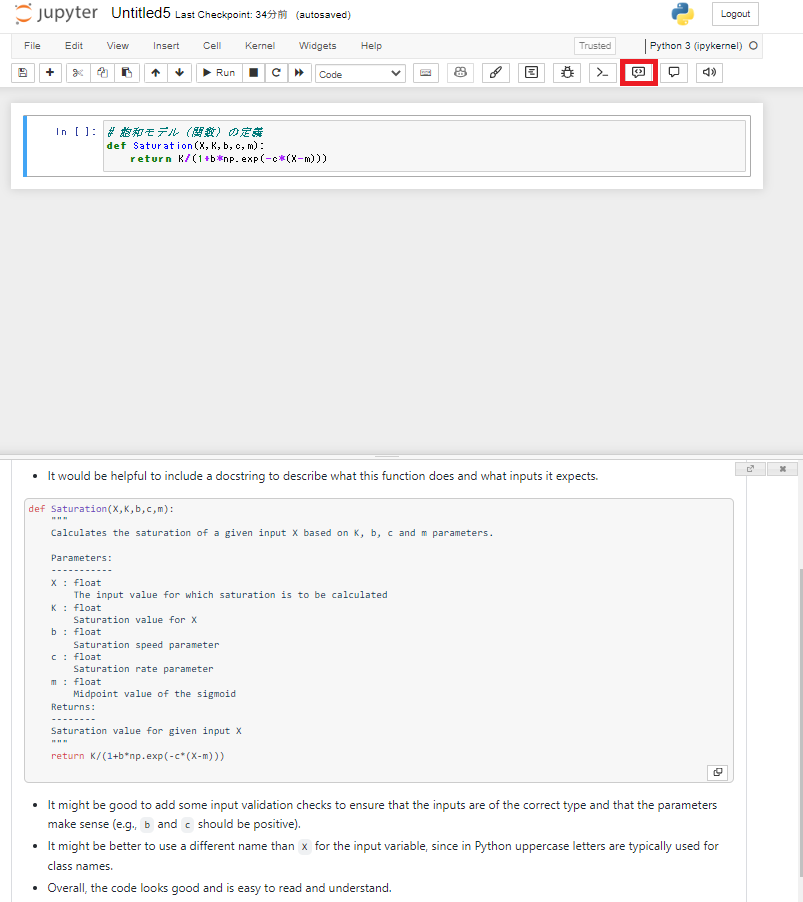The image size is (803, 902).
Task: Click the Logout button
Action: (735, 14)
